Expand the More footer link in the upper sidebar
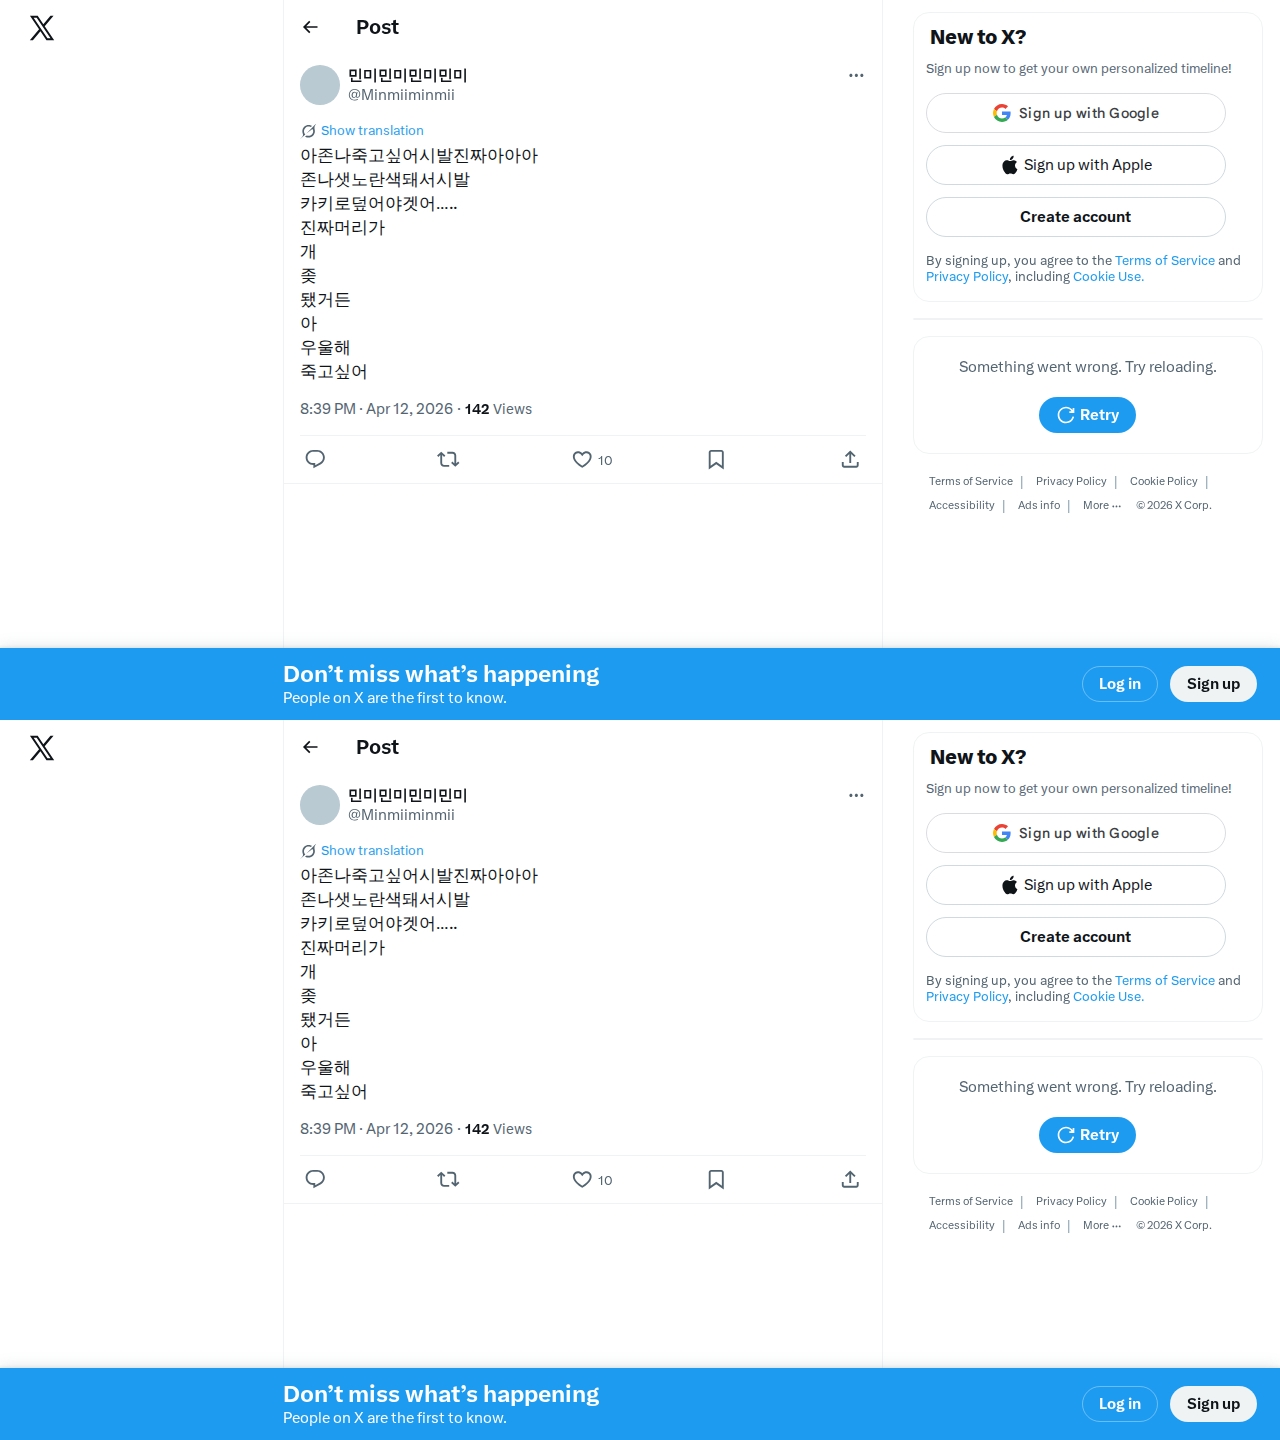 click(1102, 505)
